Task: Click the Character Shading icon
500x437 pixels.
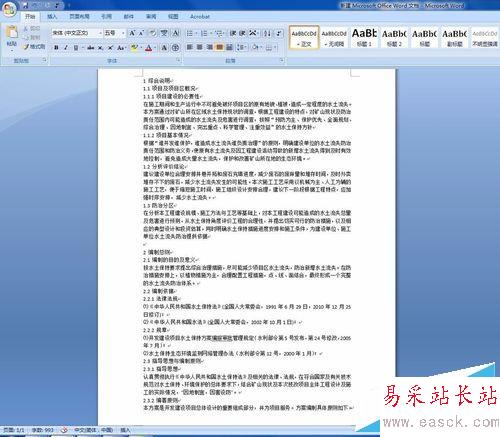Action: [164, 48]
